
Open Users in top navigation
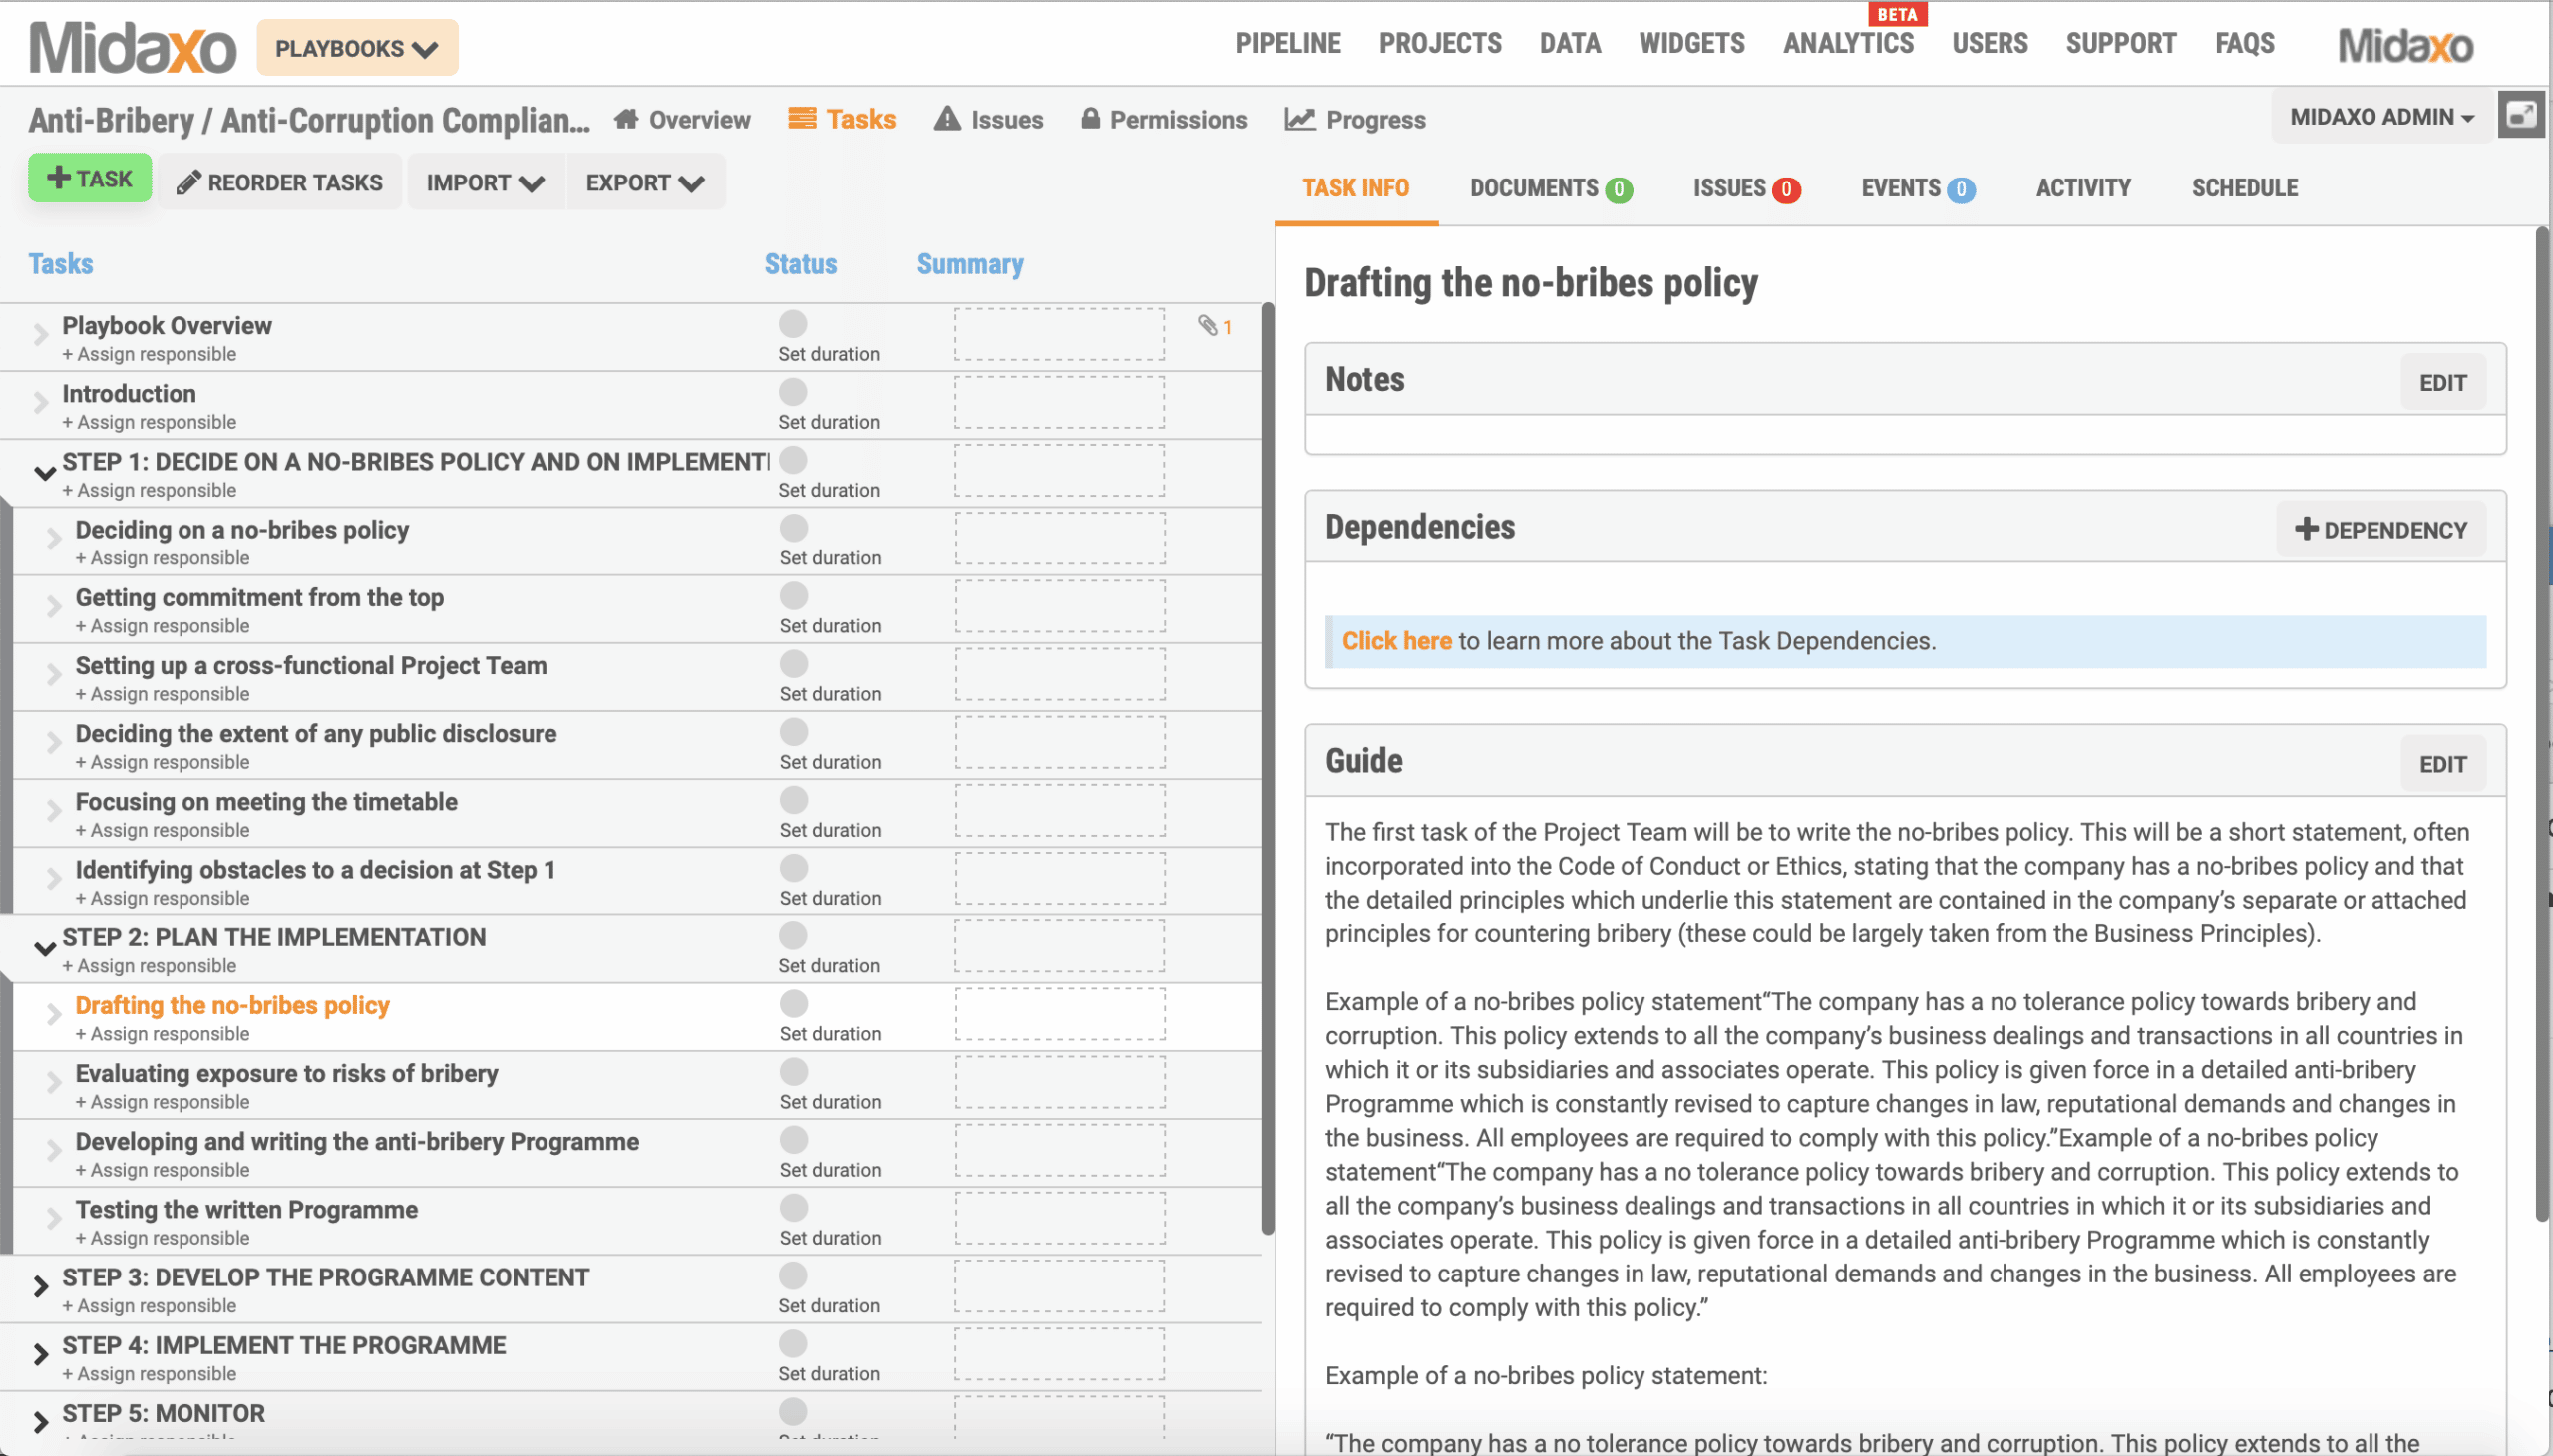[1990, 43]
